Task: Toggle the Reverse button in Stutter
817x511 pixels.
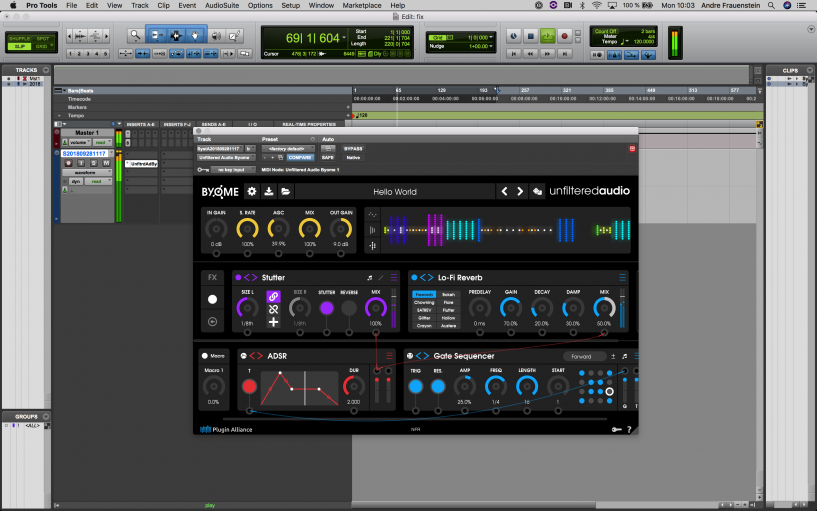Action: coord(349,309)
